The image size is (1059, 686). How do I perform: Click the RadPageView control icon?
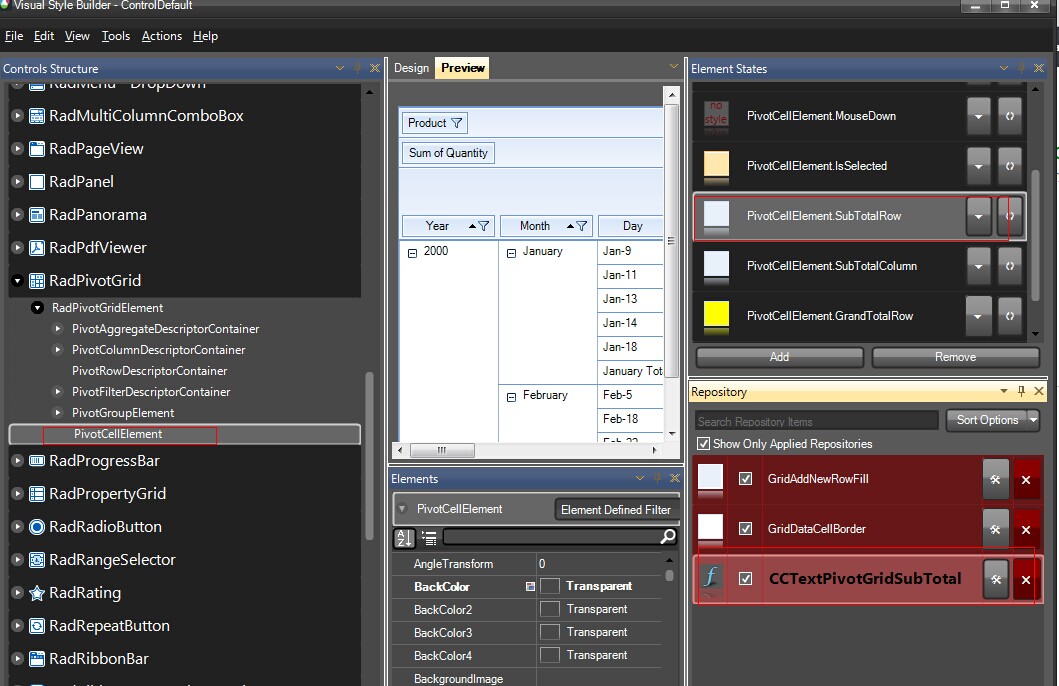coord(37,149)
